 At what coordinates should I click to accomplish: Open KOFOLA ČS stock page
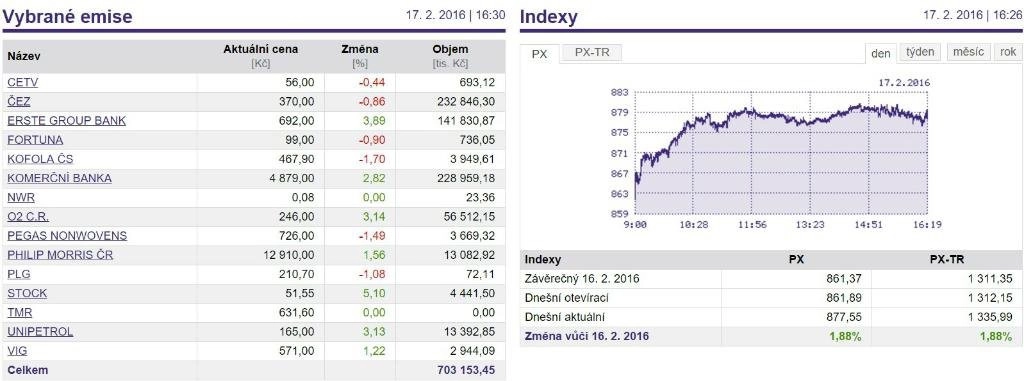[x=40, y=159]
